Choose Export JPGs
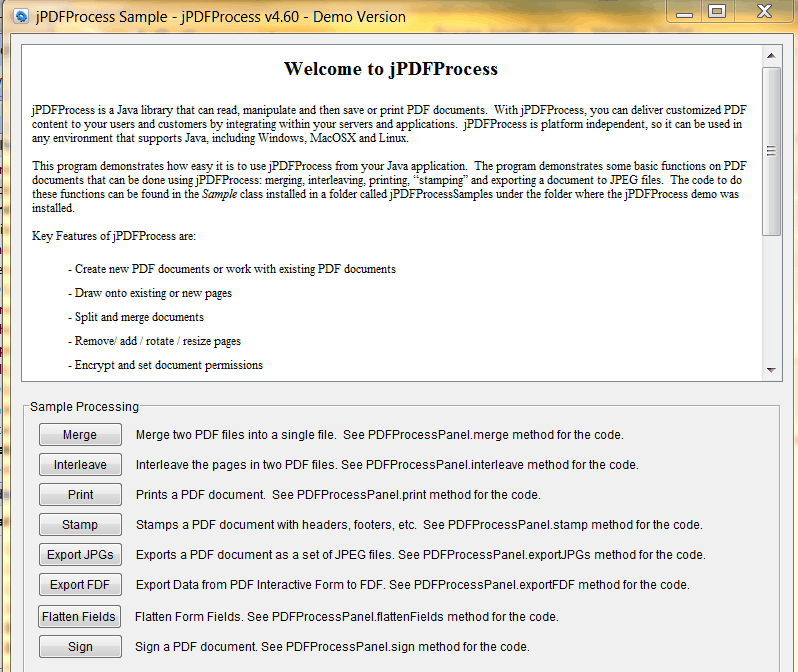The image size is (798, 672). pyautogui.click(x=80, y=554)
